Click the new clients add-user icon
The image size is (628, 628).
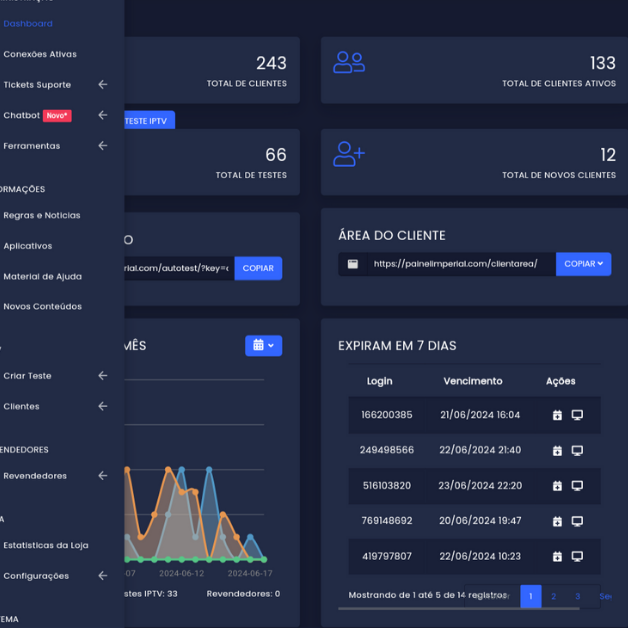click(349, 154)
